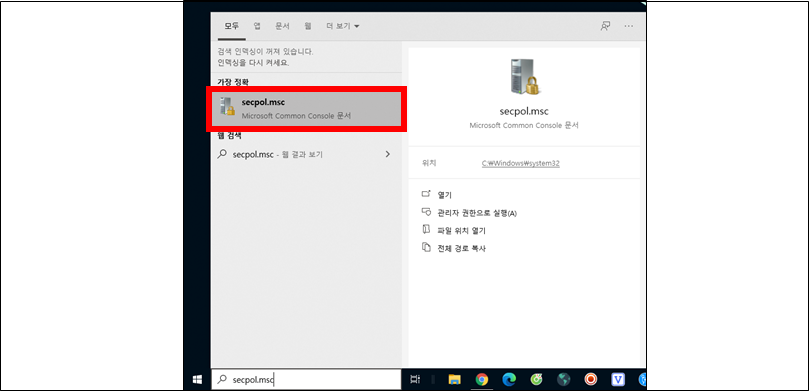This screenshot has height=391, width=809.
Task: Click the 가장 정확 section heading
Action: [x=232, y=82]
